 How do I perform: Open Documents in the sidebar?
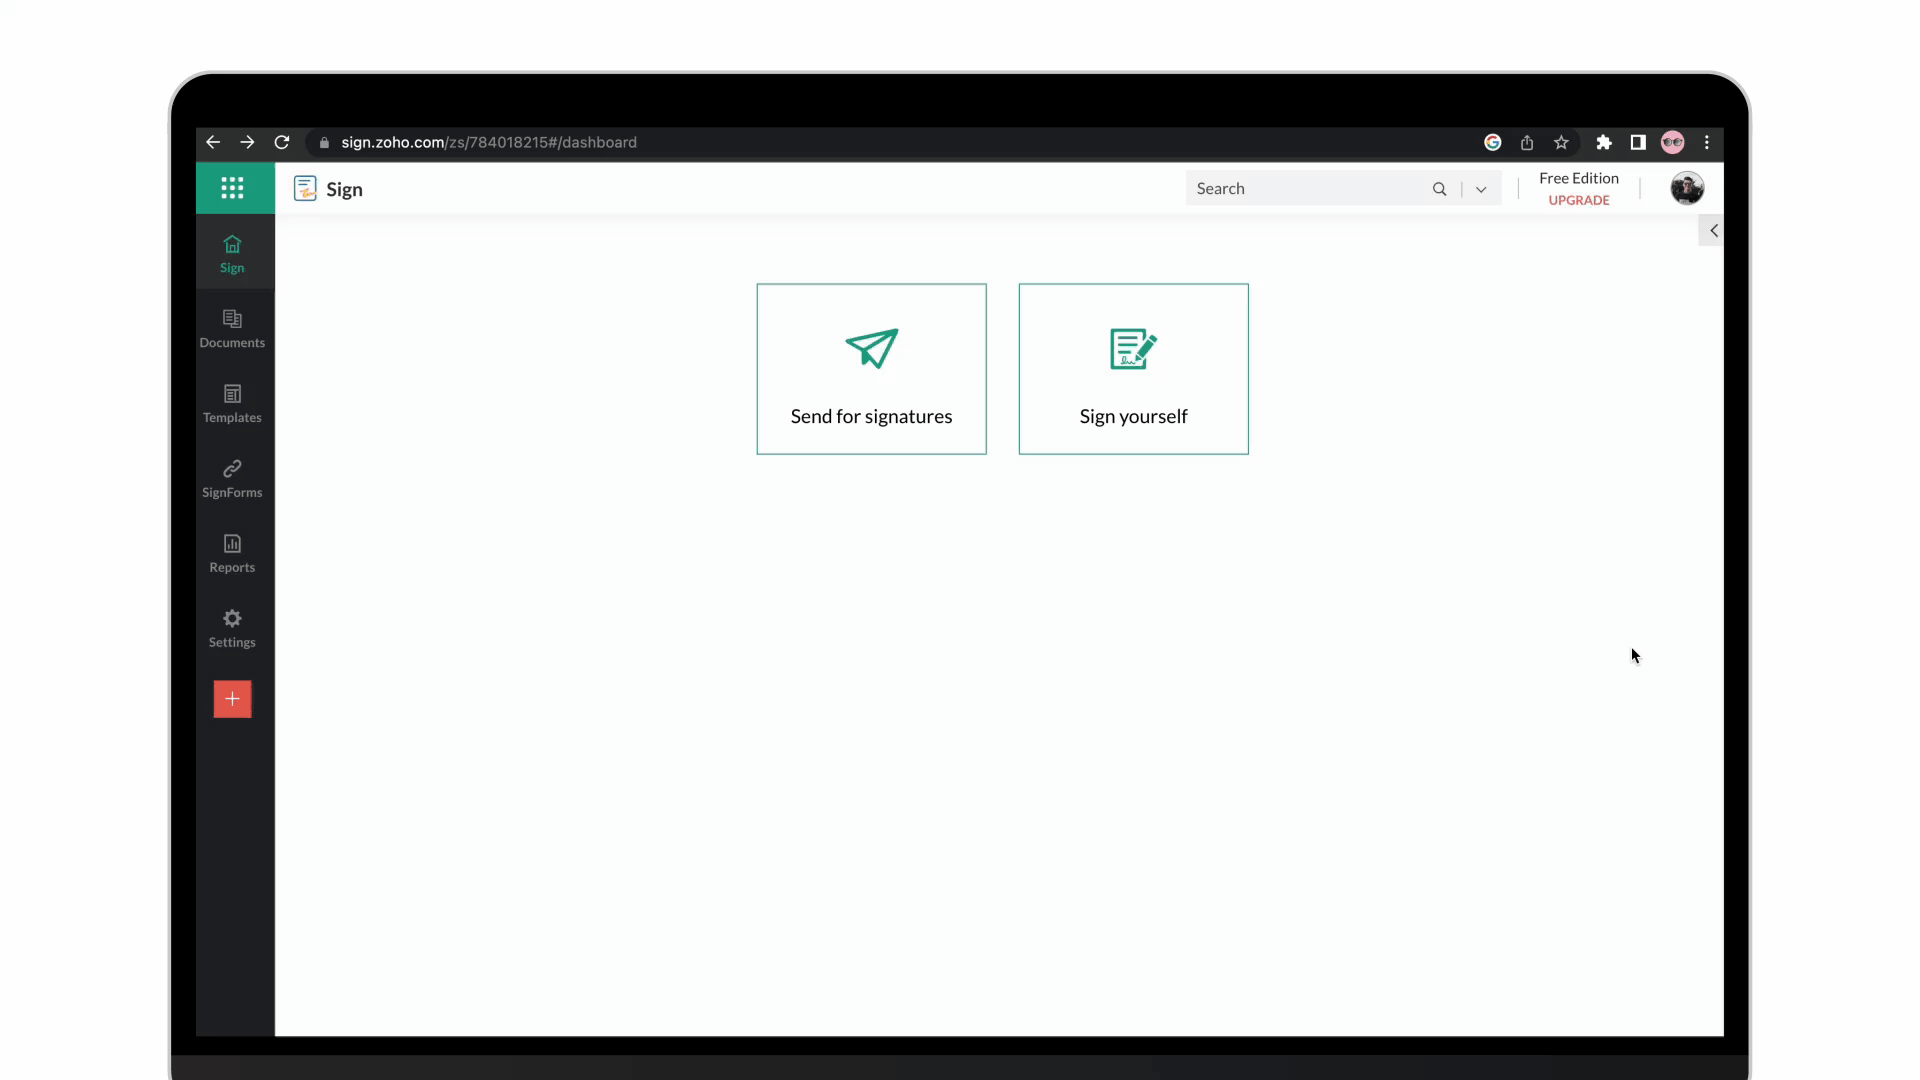click(x=232, y=329)
